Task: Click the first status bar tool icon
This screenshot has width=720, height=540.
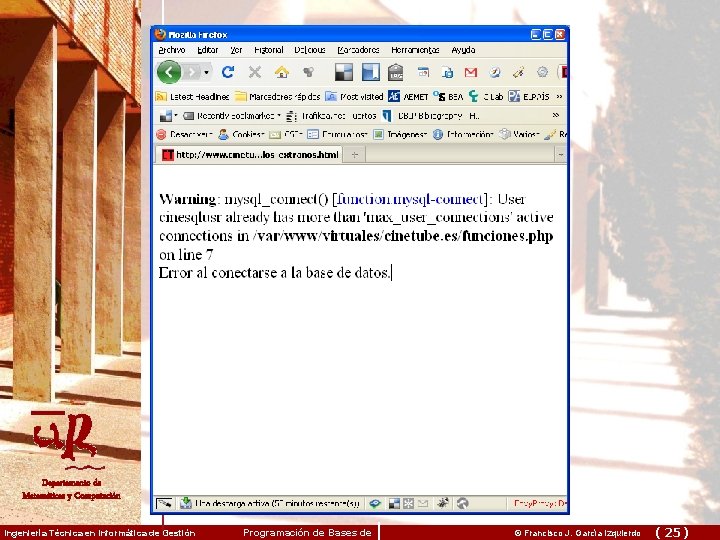Action: click(x=164, y=504)
